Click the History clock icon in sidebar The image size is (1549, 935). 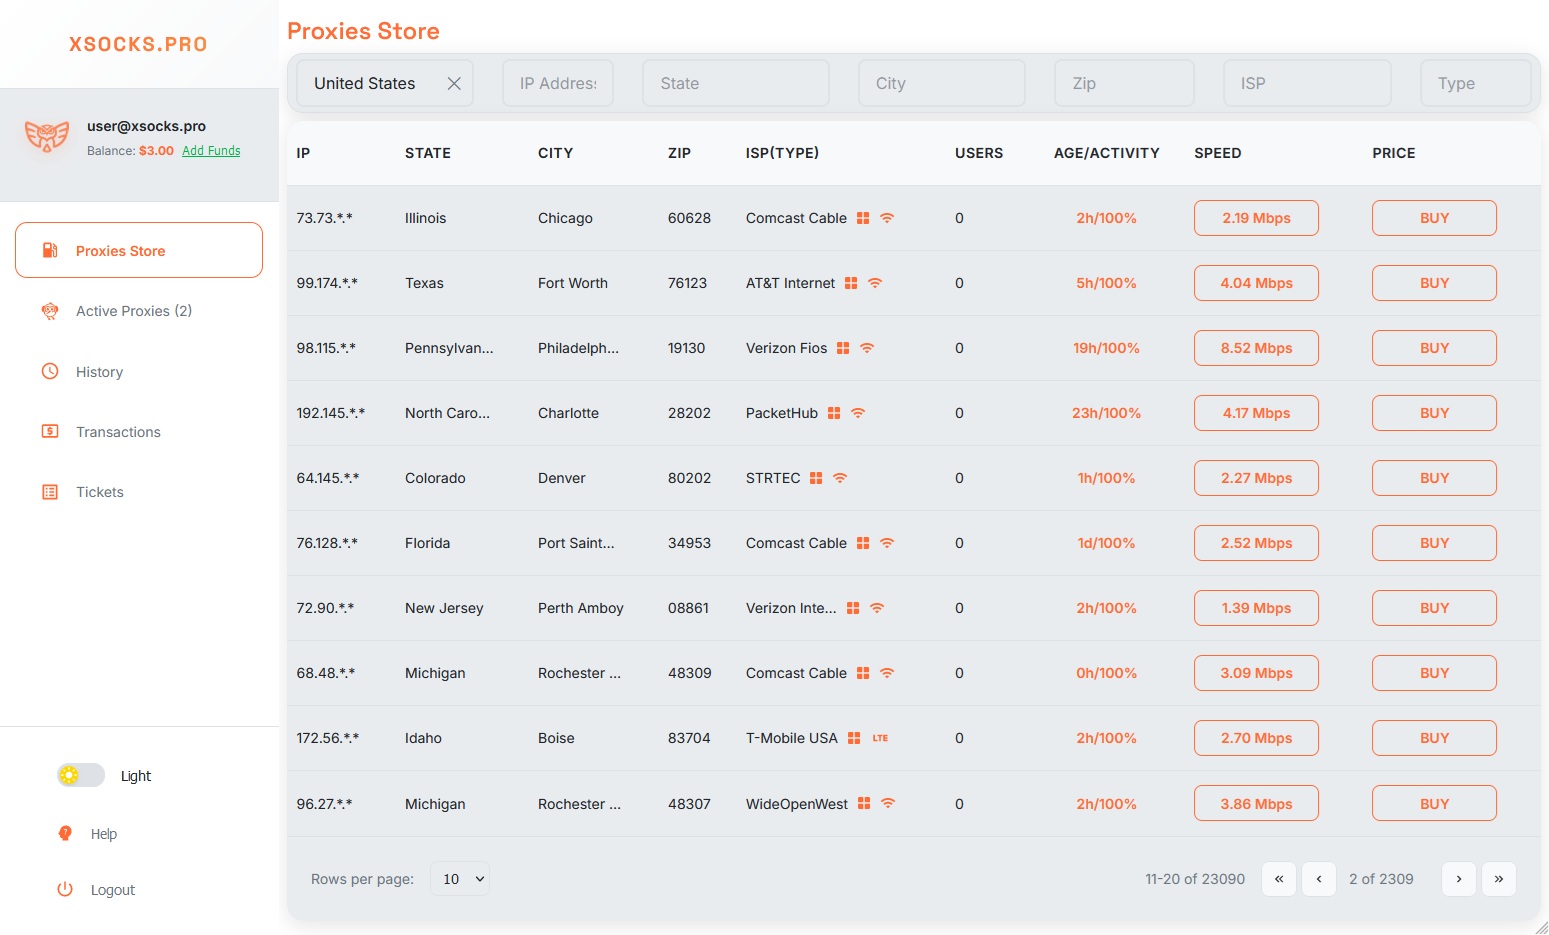49,371
